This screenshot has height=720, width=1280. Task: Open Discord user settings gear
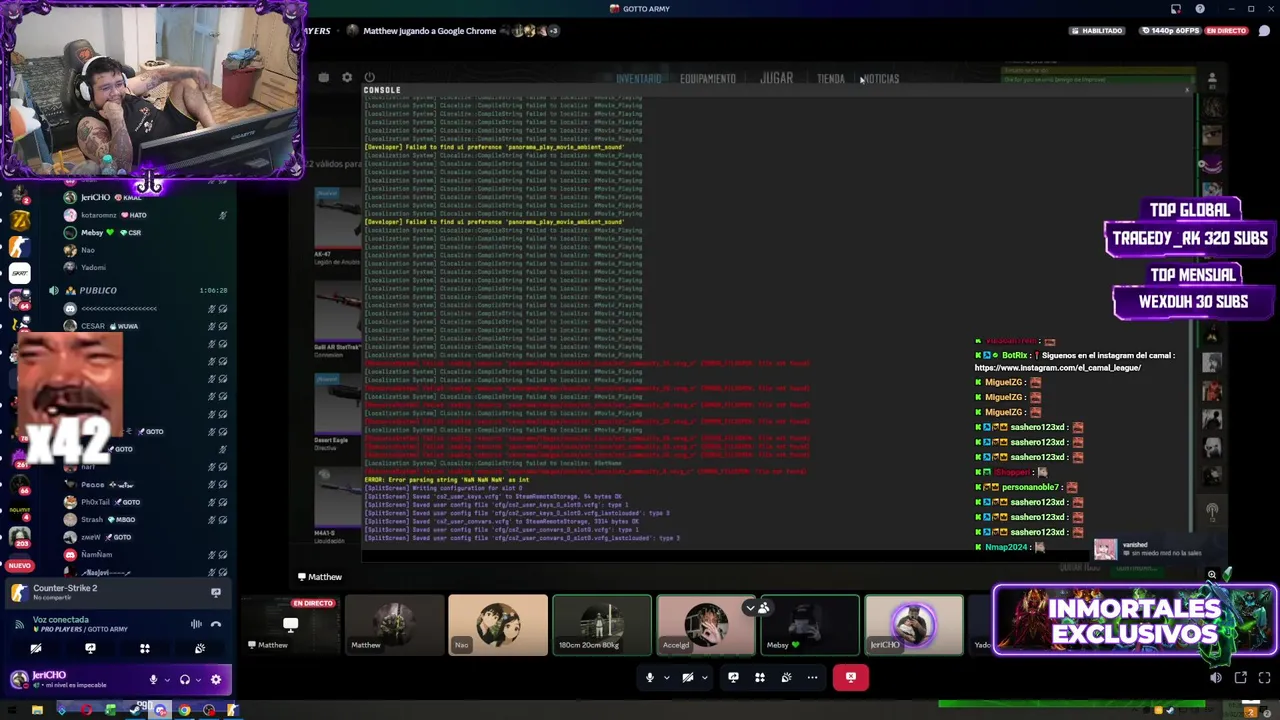(216, 680)
